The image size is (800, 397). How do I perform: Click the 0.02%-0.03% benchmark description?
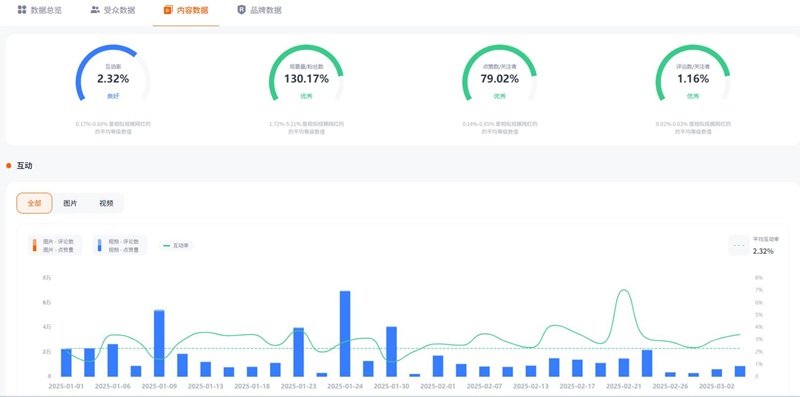click(693, 128)
